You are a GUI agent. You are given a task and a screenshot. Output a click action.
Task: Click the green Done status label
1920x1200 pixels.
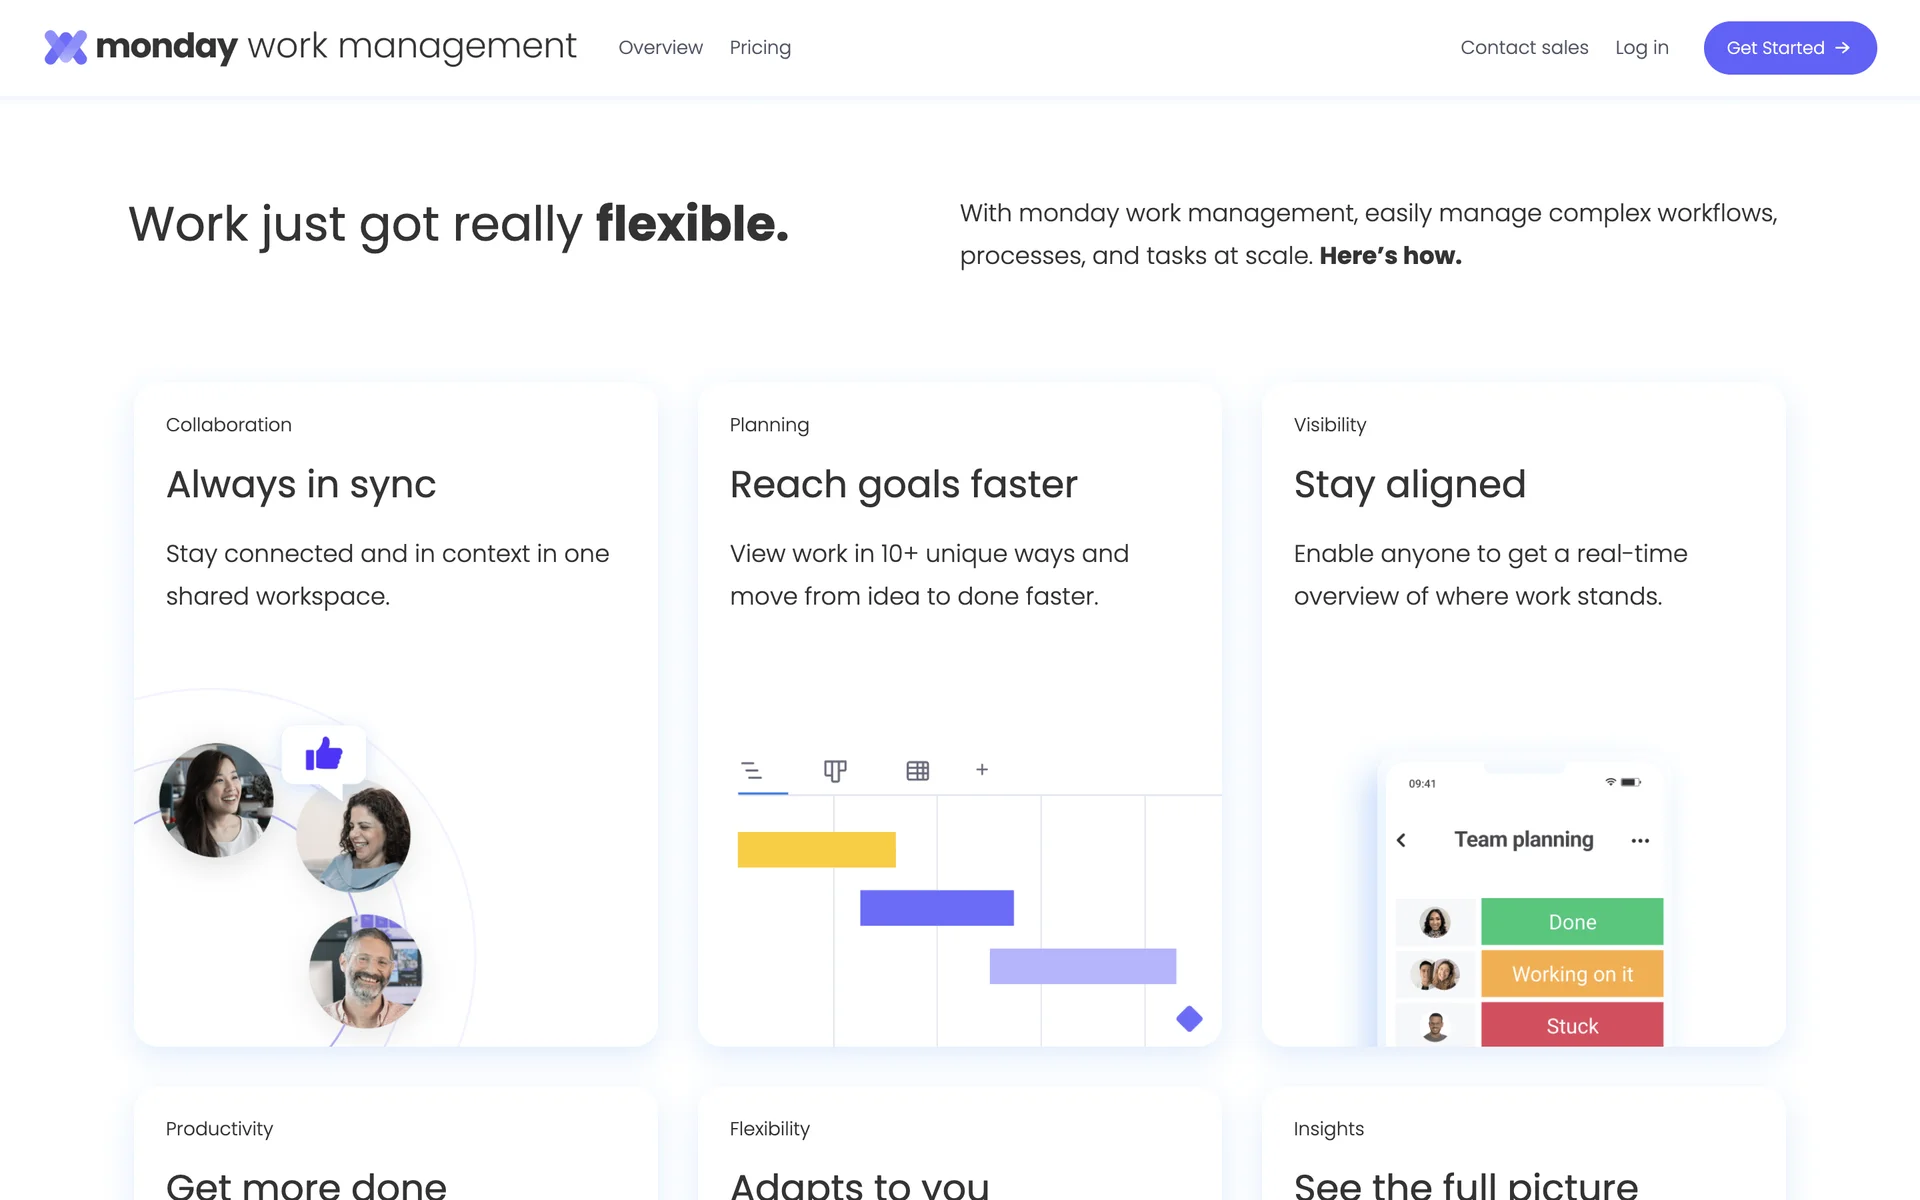pyautogui.click(x=1571, y=922)
